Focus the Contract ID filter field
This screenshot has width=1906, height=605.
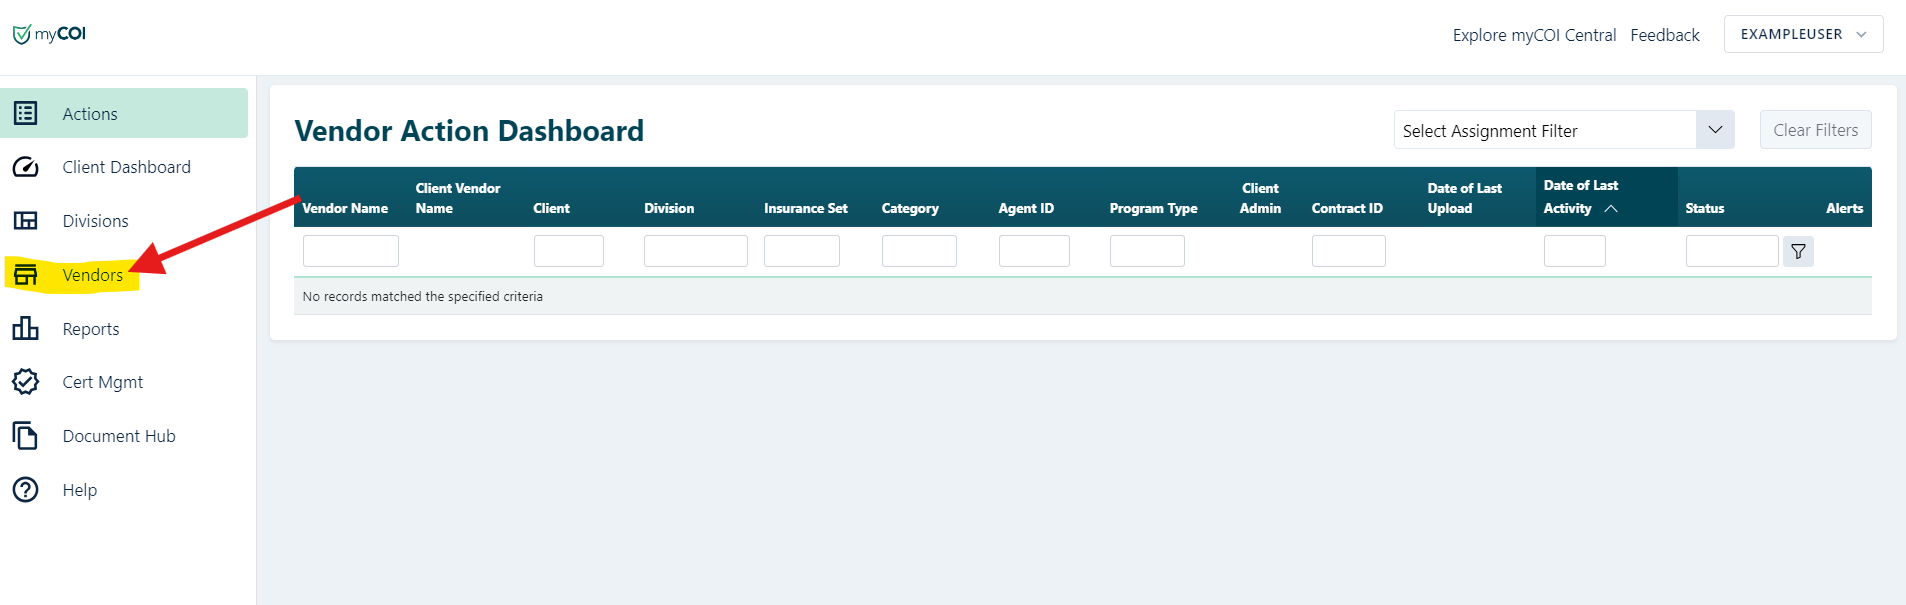tap(1349, 251)
